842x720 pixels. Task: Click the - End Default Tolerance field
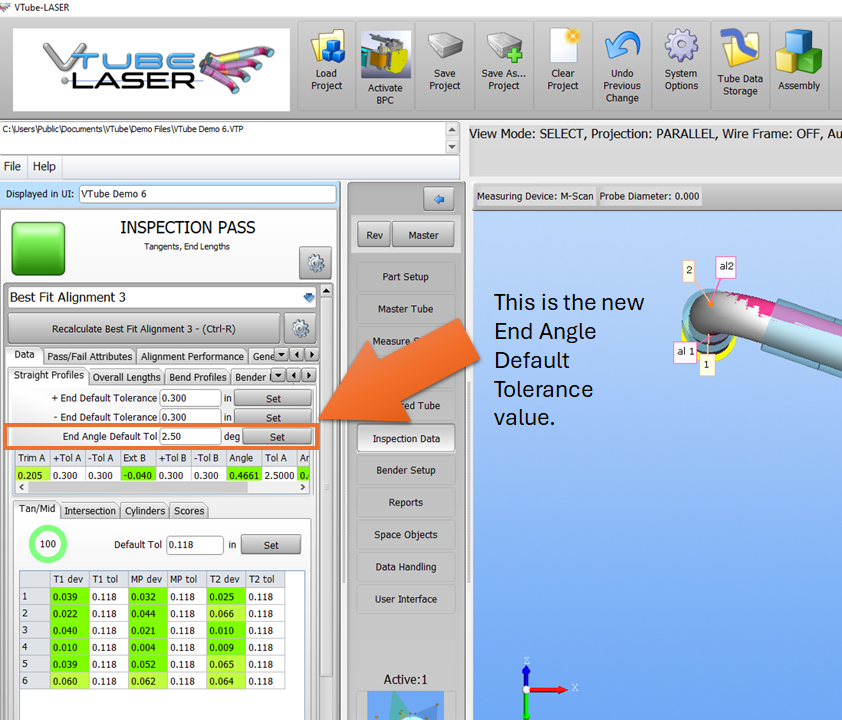[x=190, y=417]
